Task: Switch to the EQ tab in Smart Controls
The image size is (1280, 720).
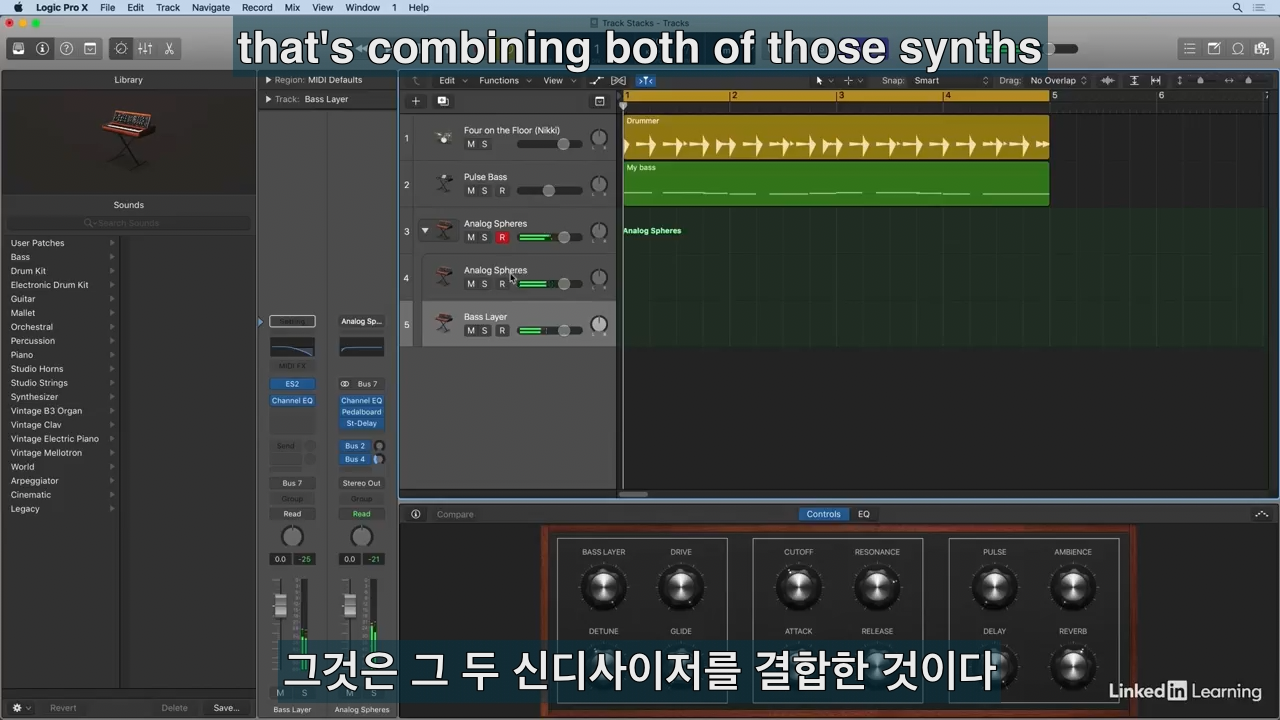Action: pos(864,514)
